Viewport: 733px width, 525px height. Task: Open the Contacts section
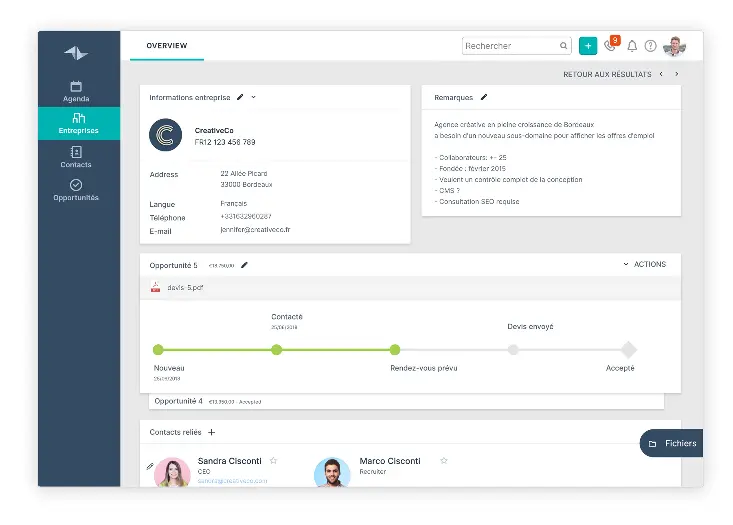point(76,157)
